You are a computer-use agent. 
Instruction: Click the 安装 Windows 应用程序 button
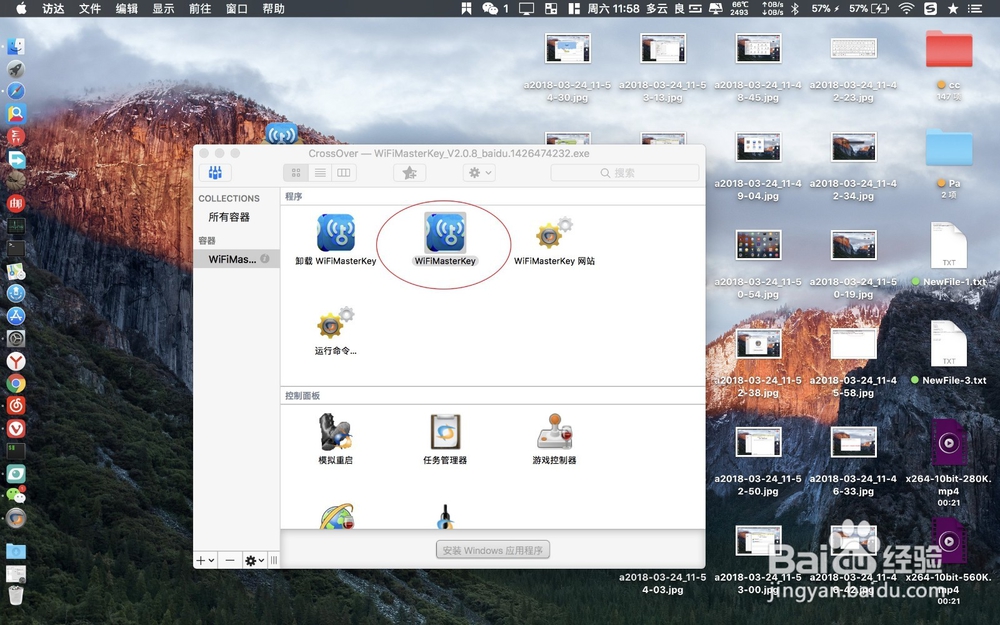tap(492, 550)
